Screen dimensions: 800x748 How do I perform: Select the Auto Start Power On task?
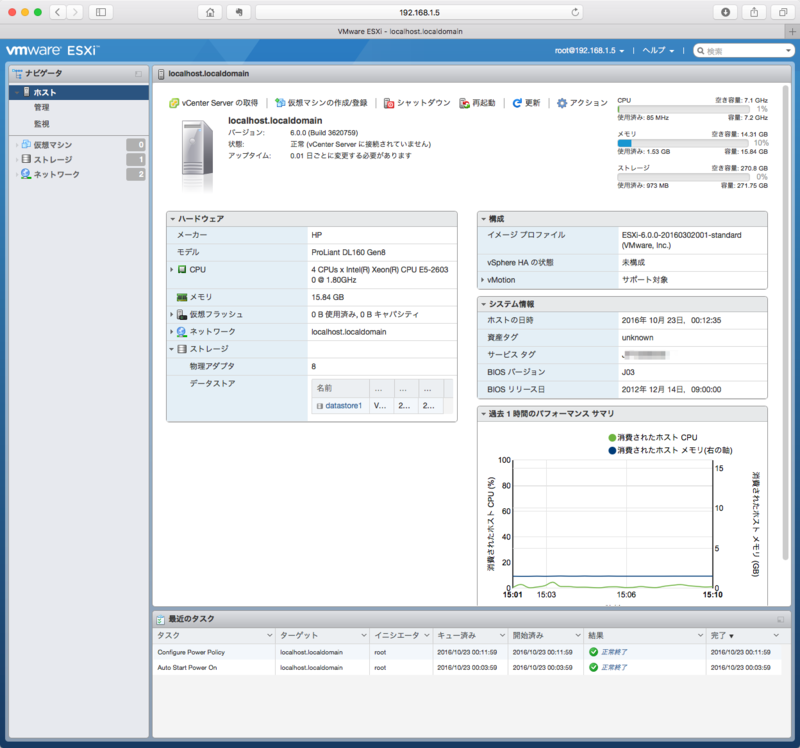point(467,667)
